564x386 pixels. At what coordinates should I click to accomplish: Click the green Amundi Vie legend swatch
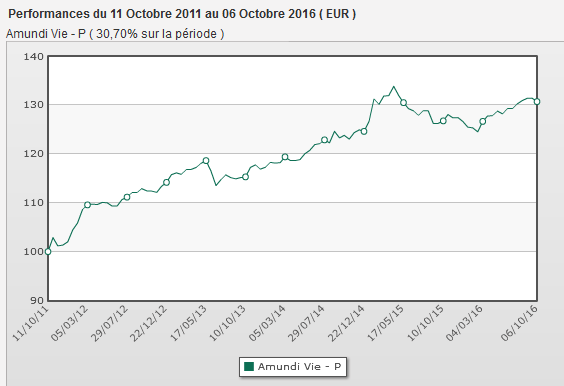(249, 367)
